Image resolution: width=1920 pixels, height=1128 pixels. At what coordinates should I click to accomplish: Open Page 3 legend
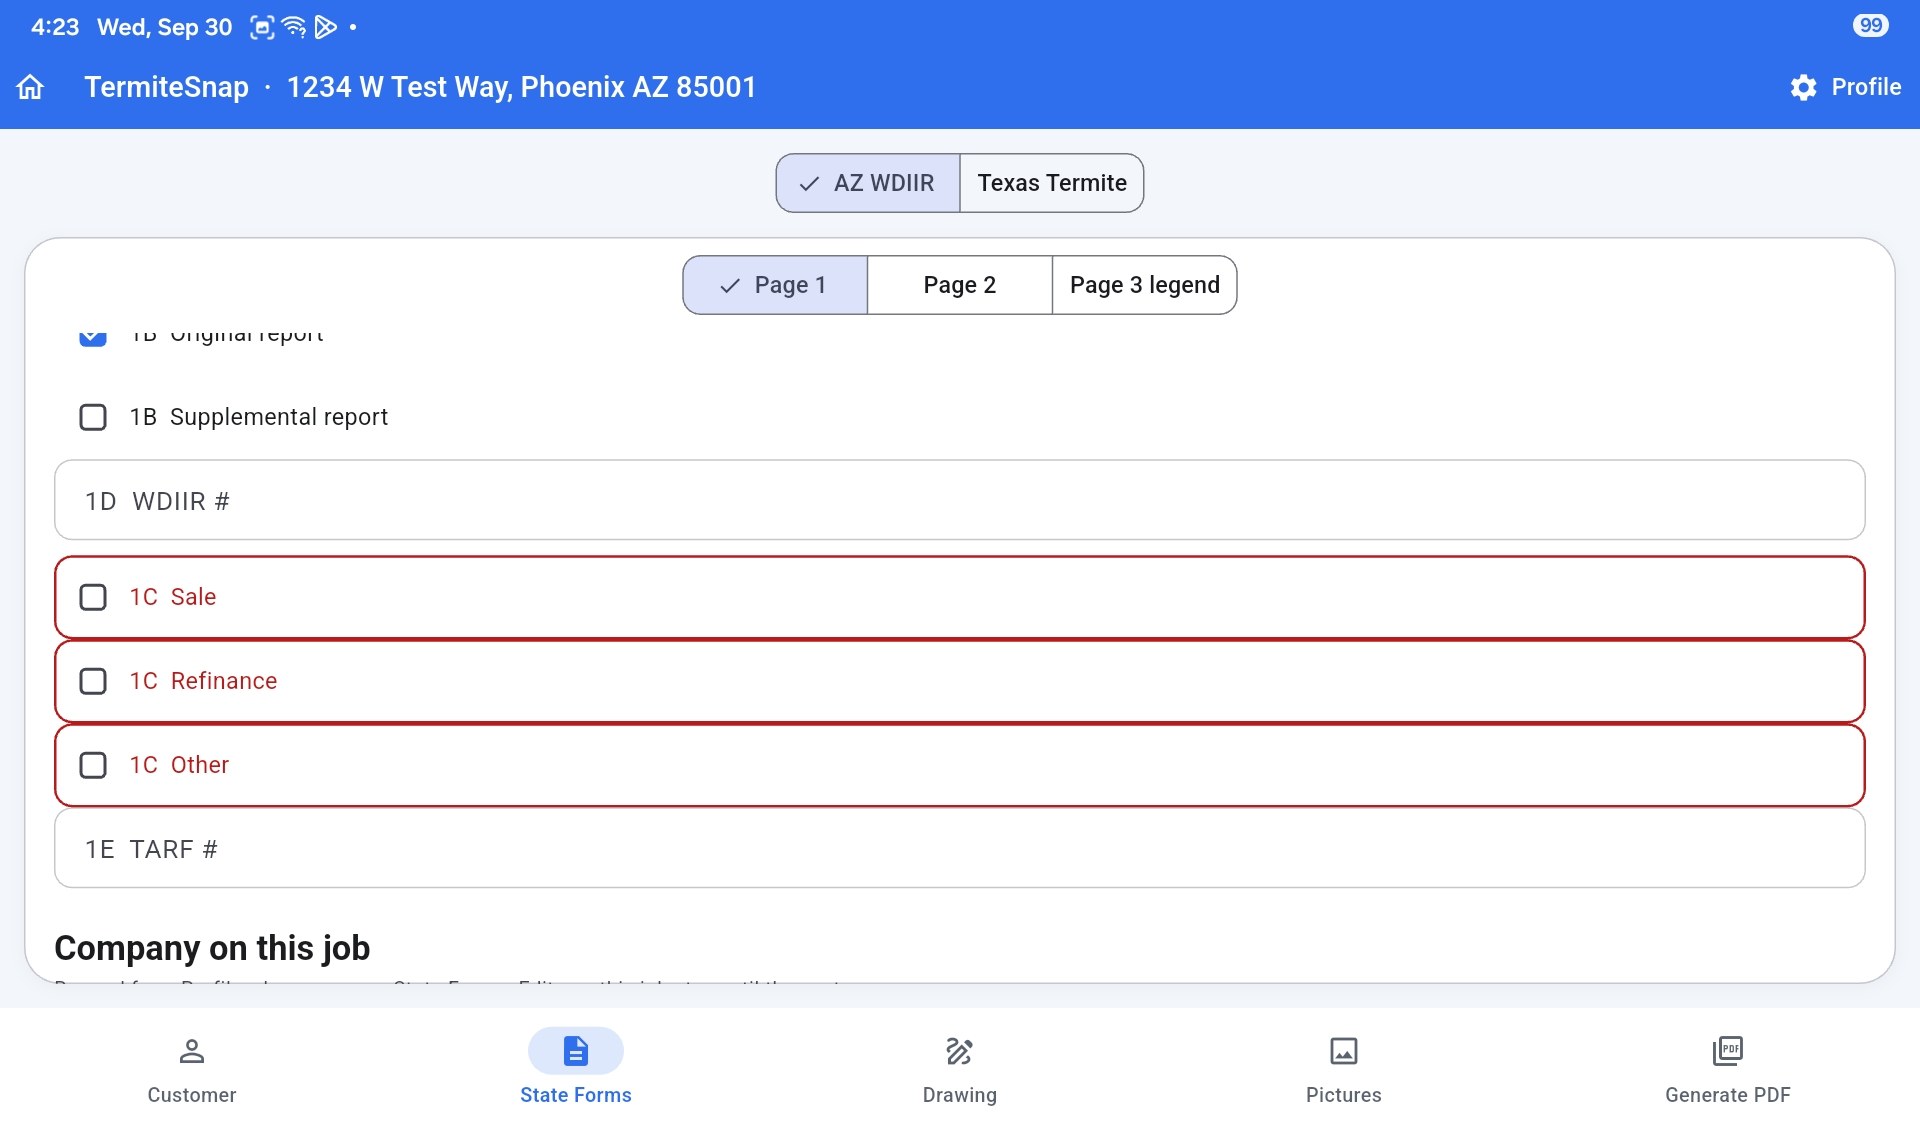(1144, 285)
